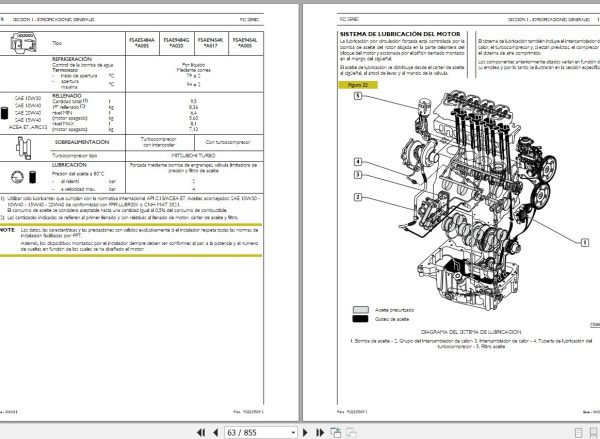Click the first engine model column header

(142, 43)
